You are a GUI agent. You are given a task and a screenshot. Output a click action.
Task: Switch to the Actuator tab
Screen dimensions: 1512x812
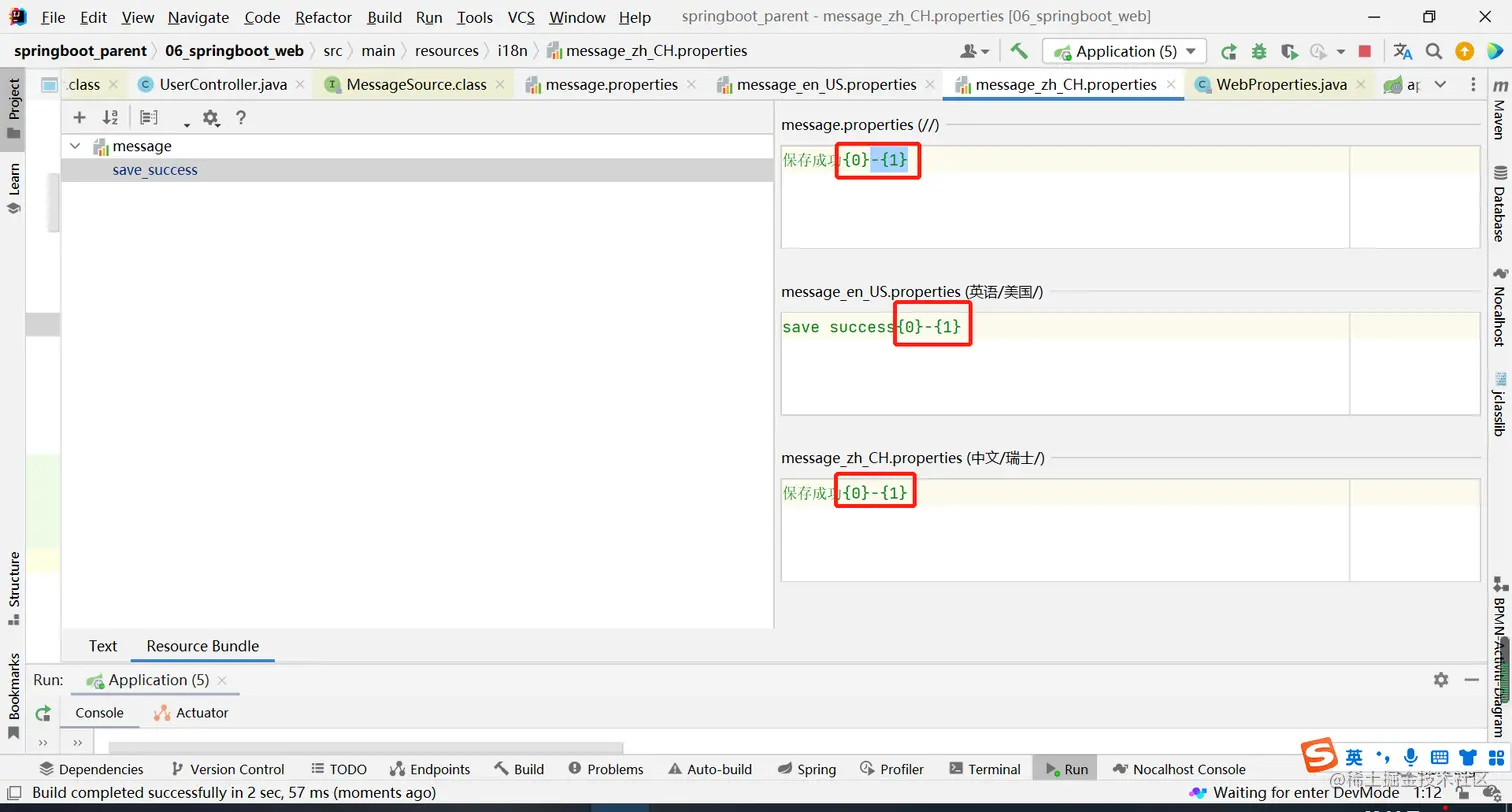191,713
